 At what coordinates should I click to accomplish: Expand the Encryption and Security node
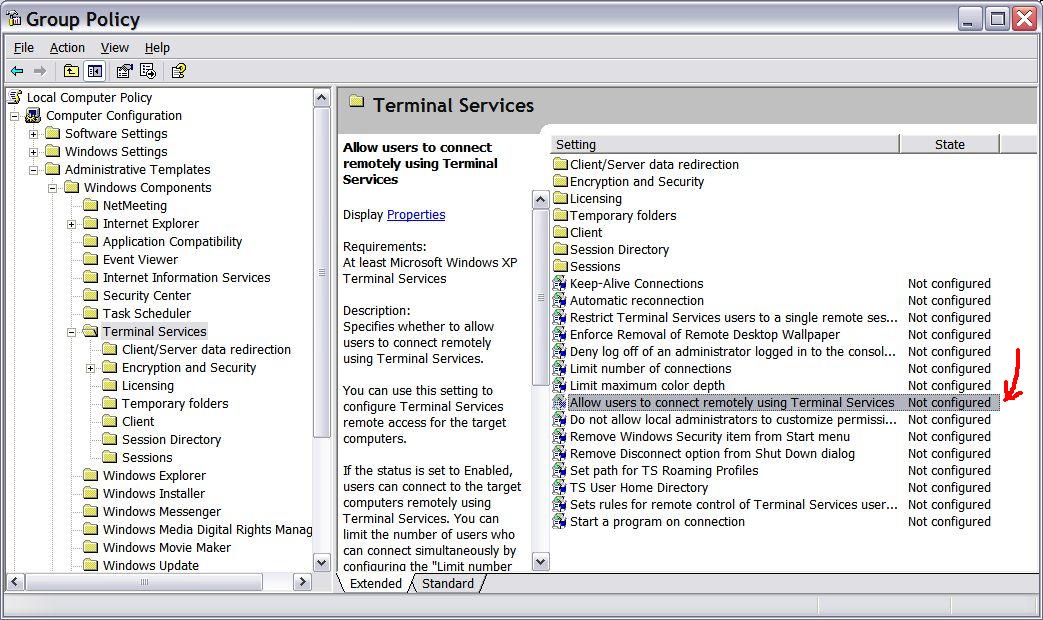91,367
